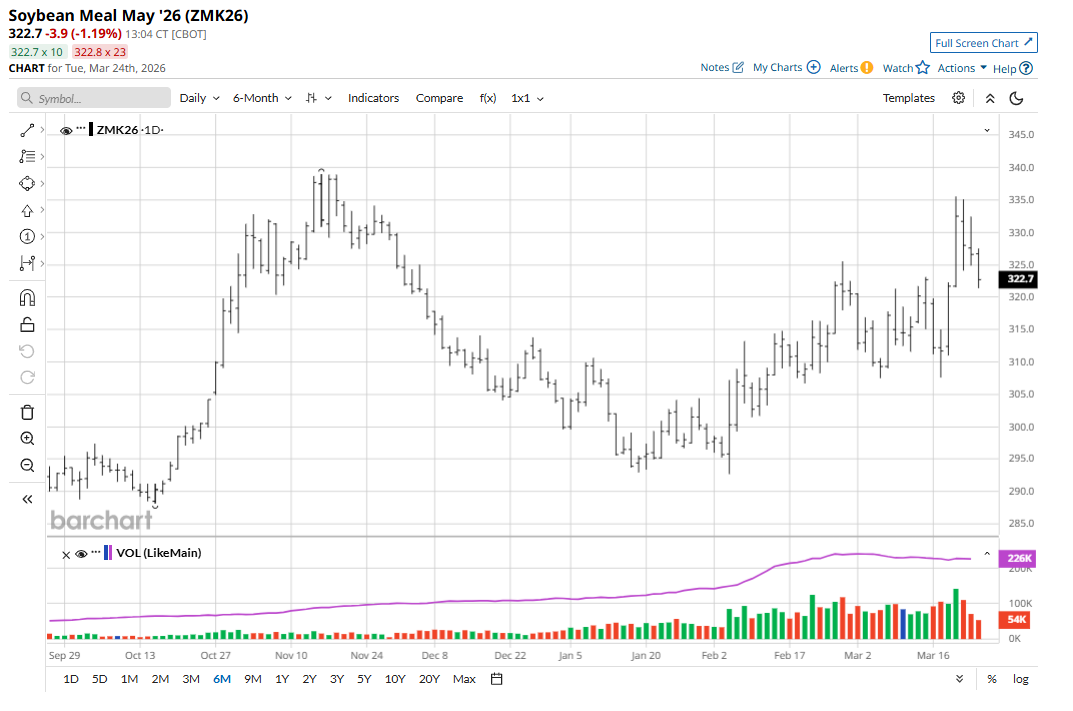Add chart to My Charts
This screenshot has height=711, width=1073.
point(814,67)
